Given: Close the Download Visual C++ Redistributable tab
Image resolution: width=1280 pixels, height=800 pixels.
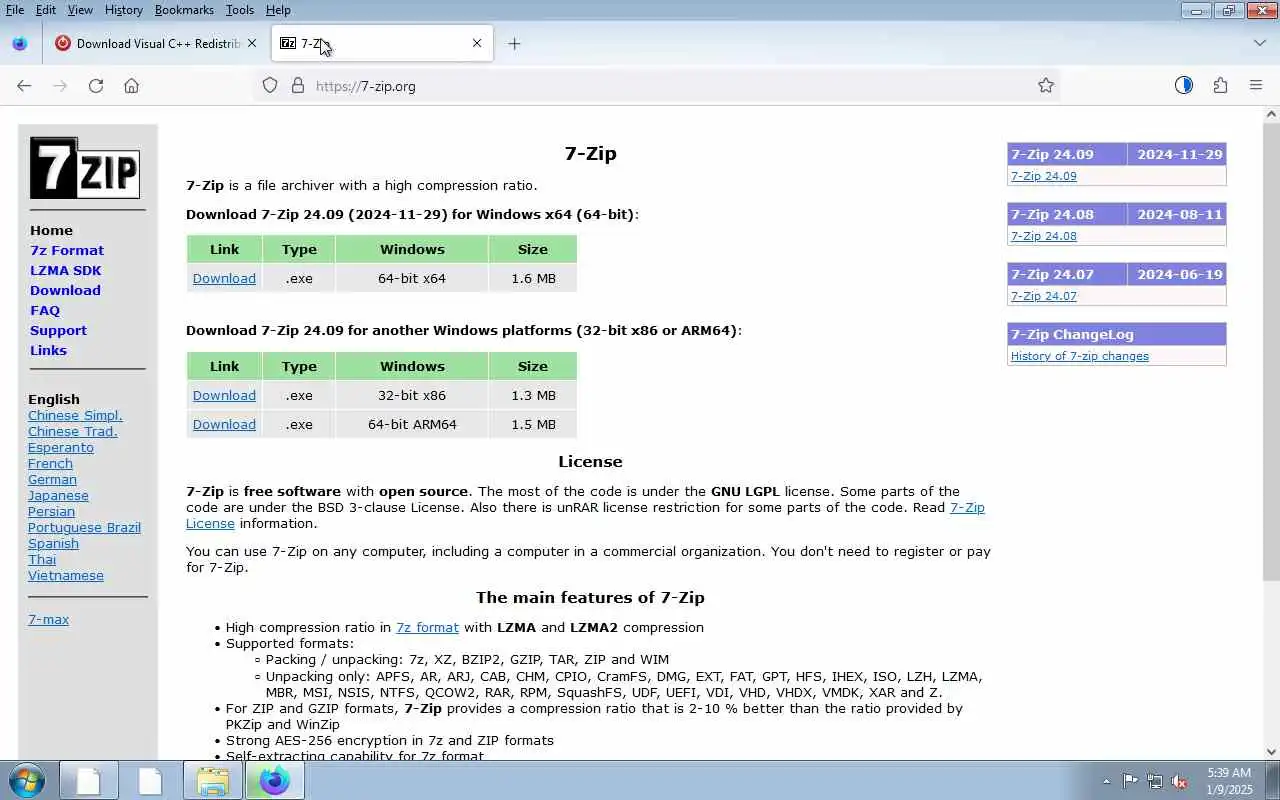Looking at the screenshot, I should pos(252,43).
